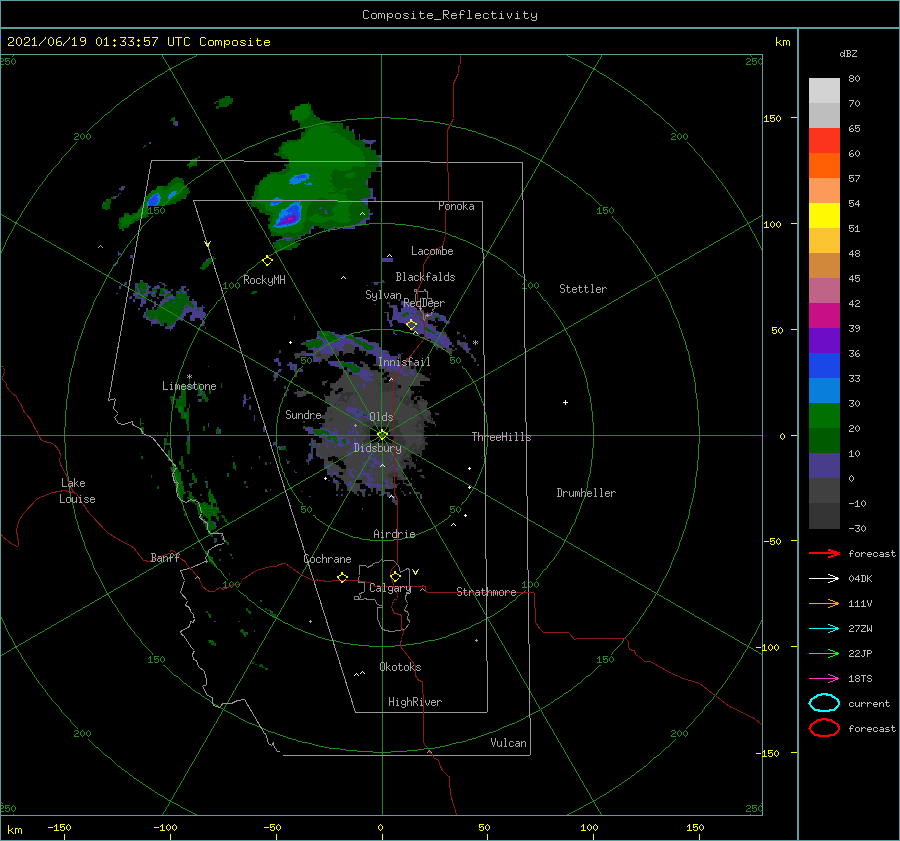Click the Blackfalds city label
This screenshot has height=841, width=900.
click(x=425, y=277)
